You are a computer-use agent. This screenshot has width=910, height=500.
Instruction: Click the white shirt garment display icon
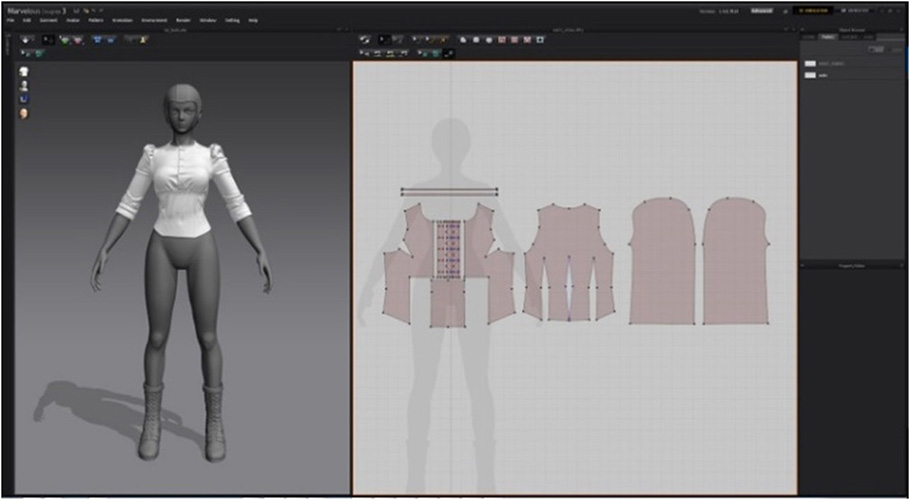click(23, 72)
